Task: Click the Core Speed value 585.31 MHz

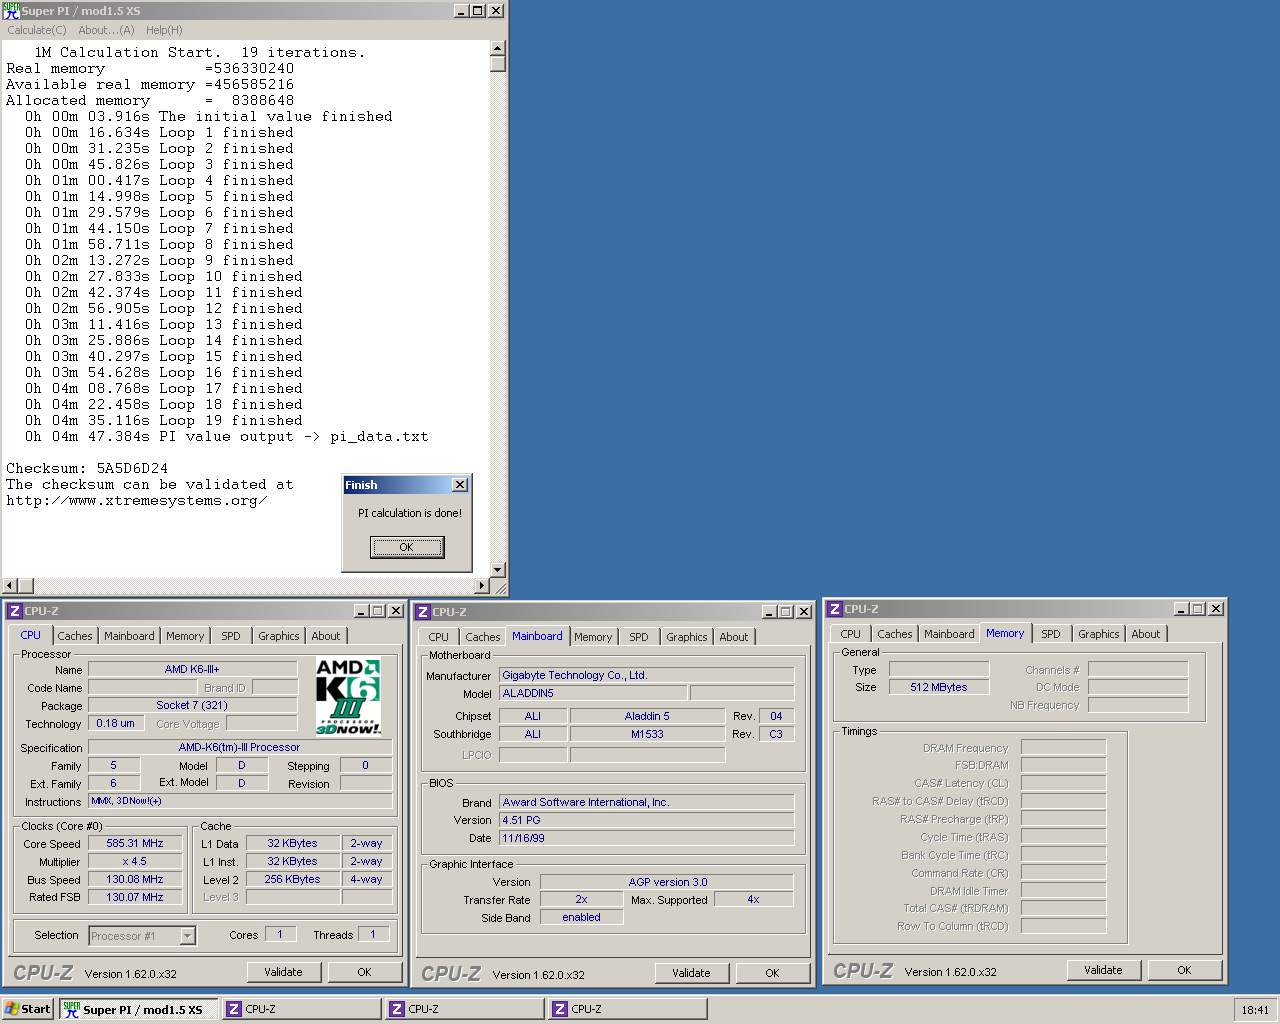Action: pyautogui.click(x=135, y=843)
